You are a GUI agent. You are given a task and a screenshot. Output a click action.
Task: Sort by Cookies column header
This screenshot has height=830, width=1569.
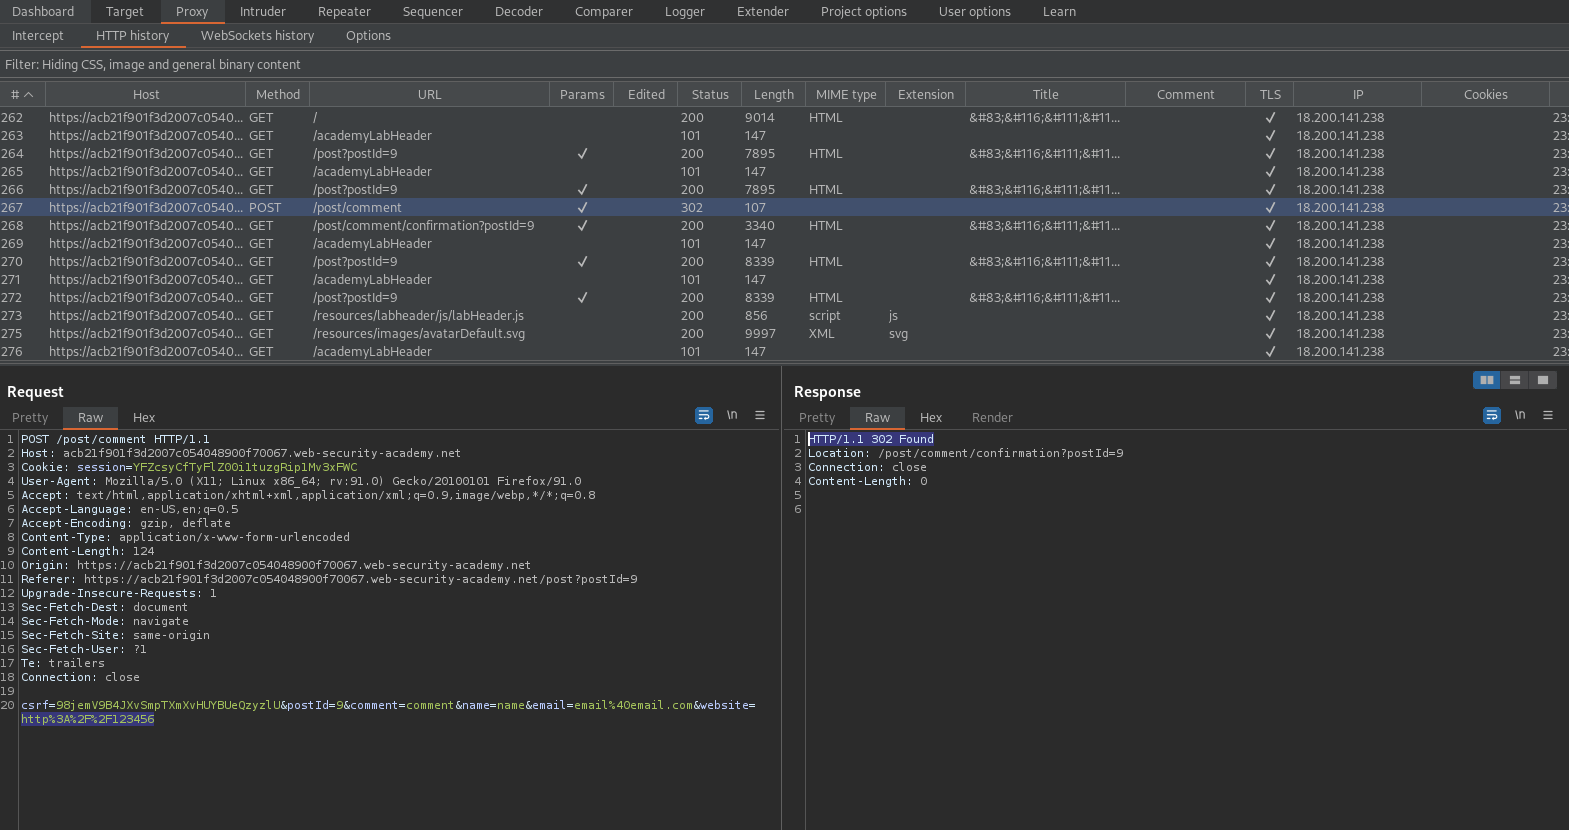[x=1486, y=95]
